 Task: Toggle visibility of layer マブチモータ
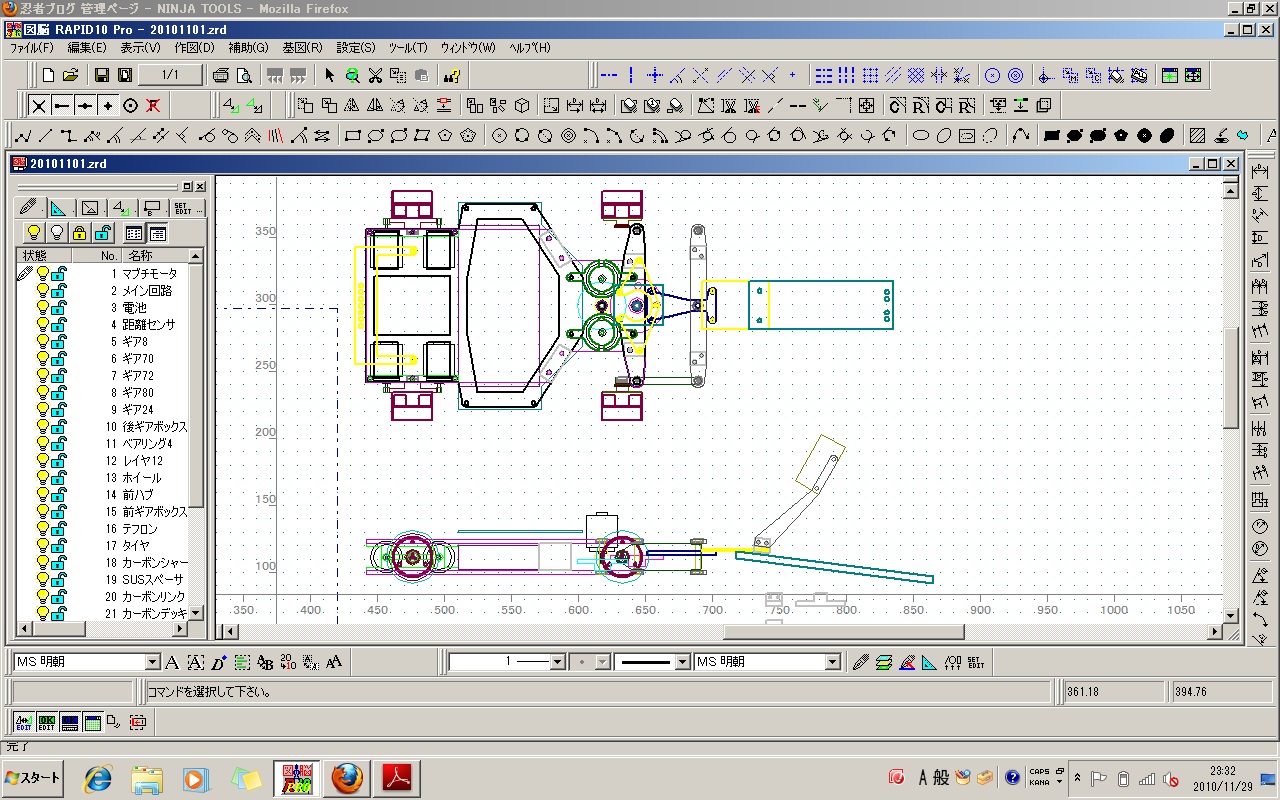[x=43, y=274]
